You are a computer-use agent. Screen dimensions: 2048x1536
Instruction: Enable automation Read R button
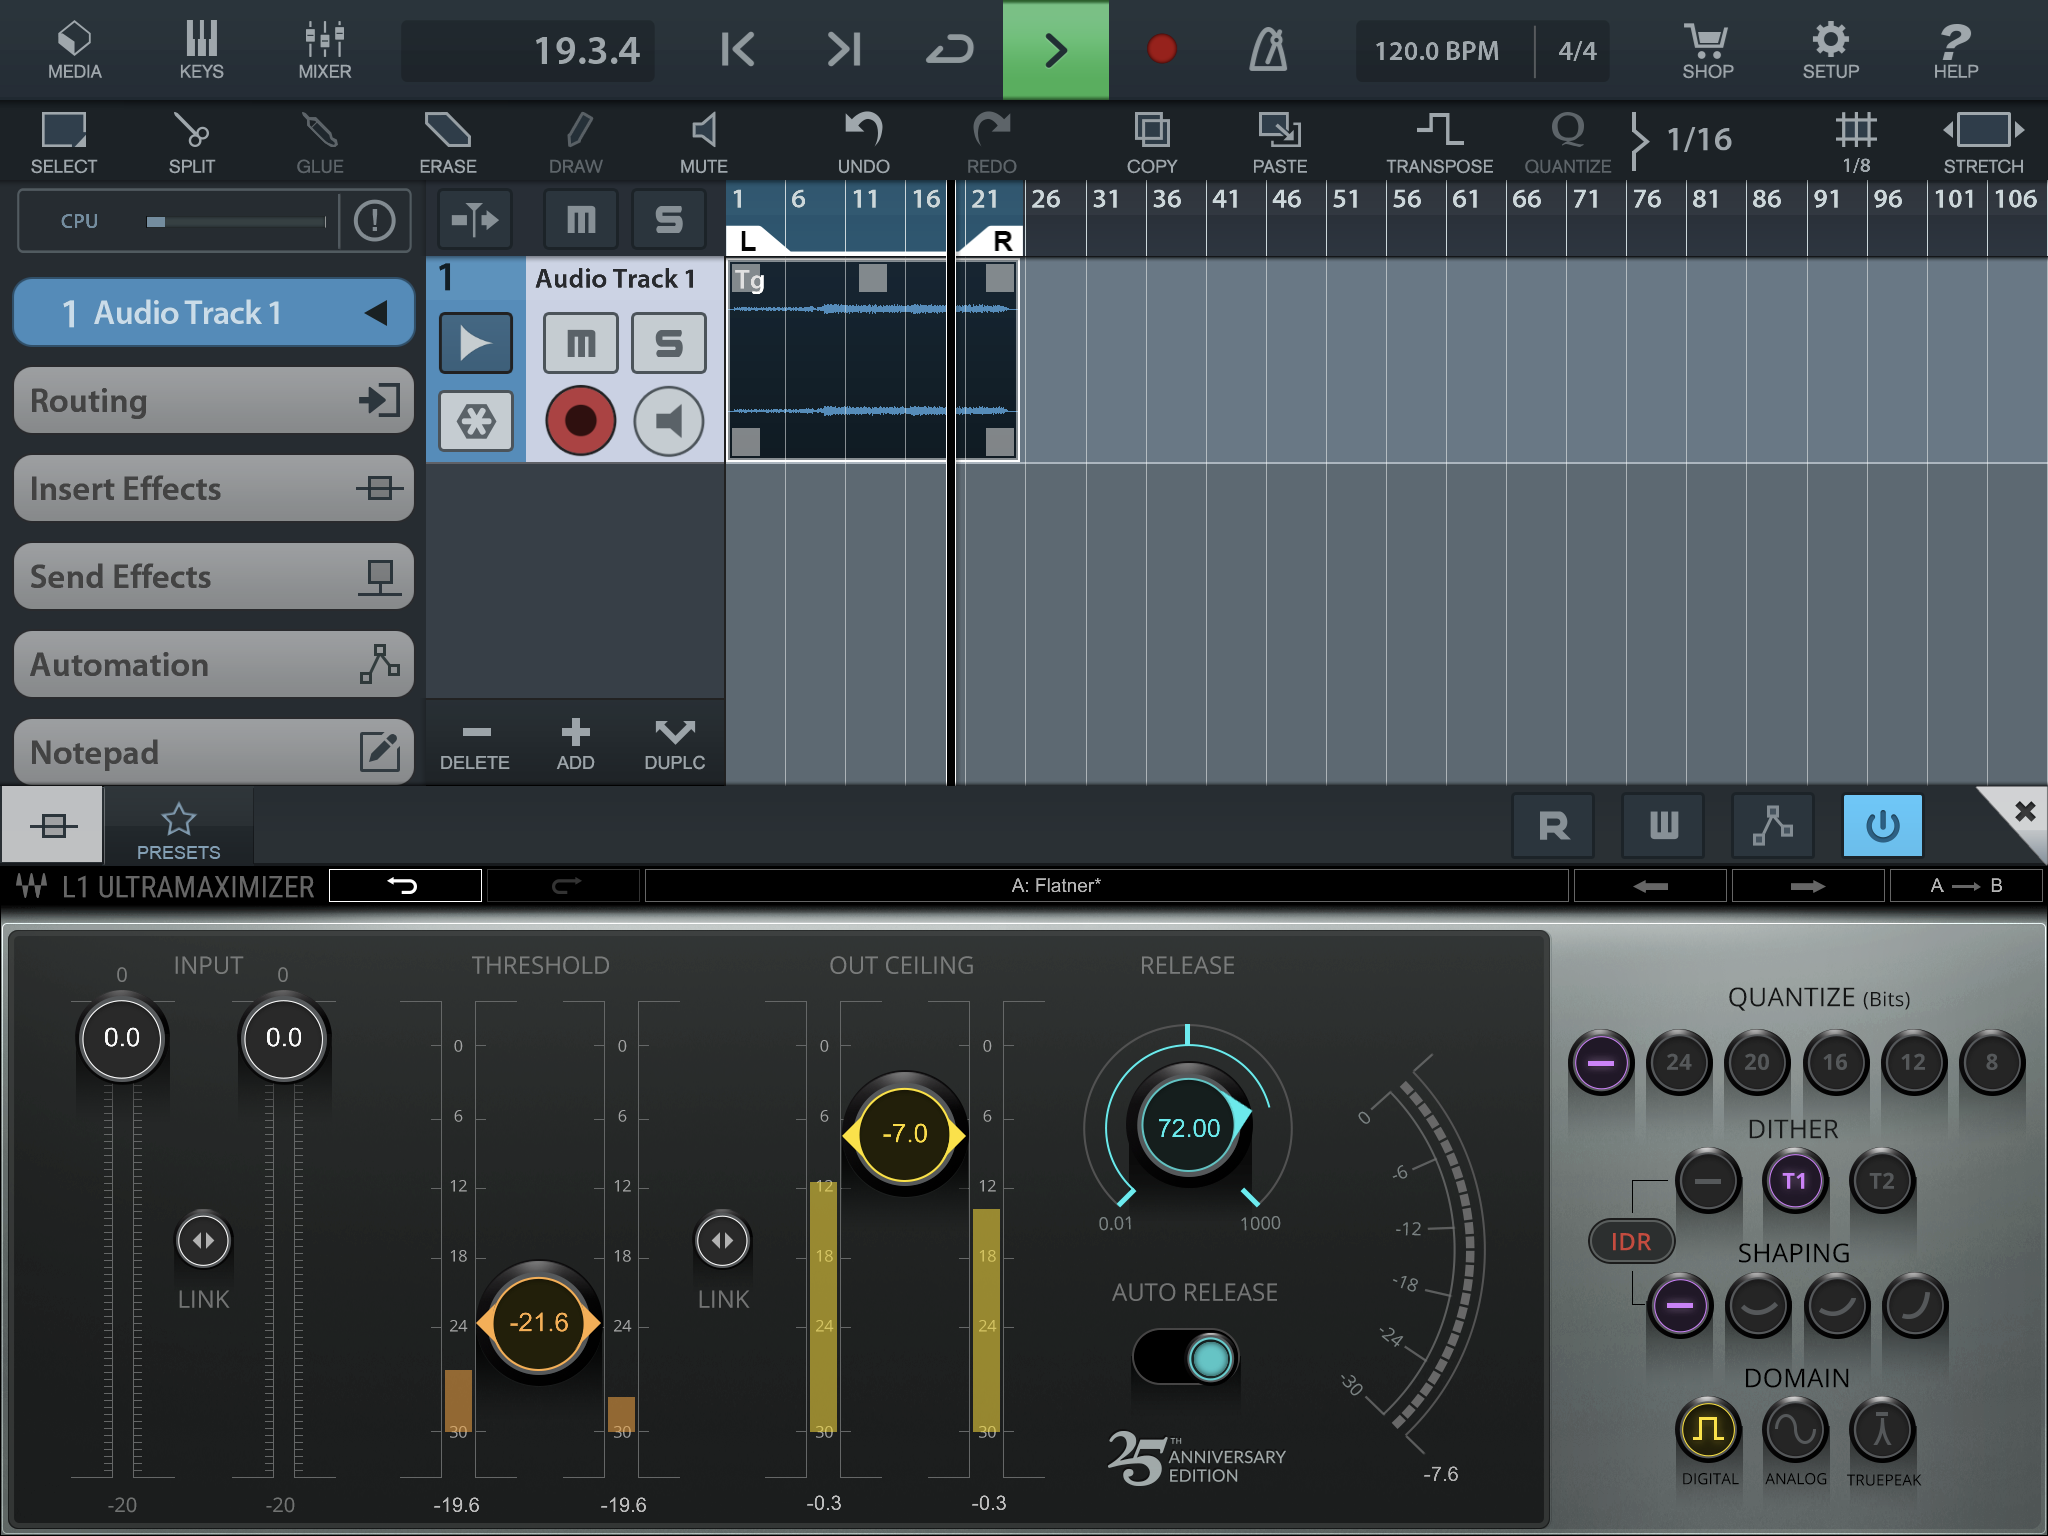pos(1553,826)
